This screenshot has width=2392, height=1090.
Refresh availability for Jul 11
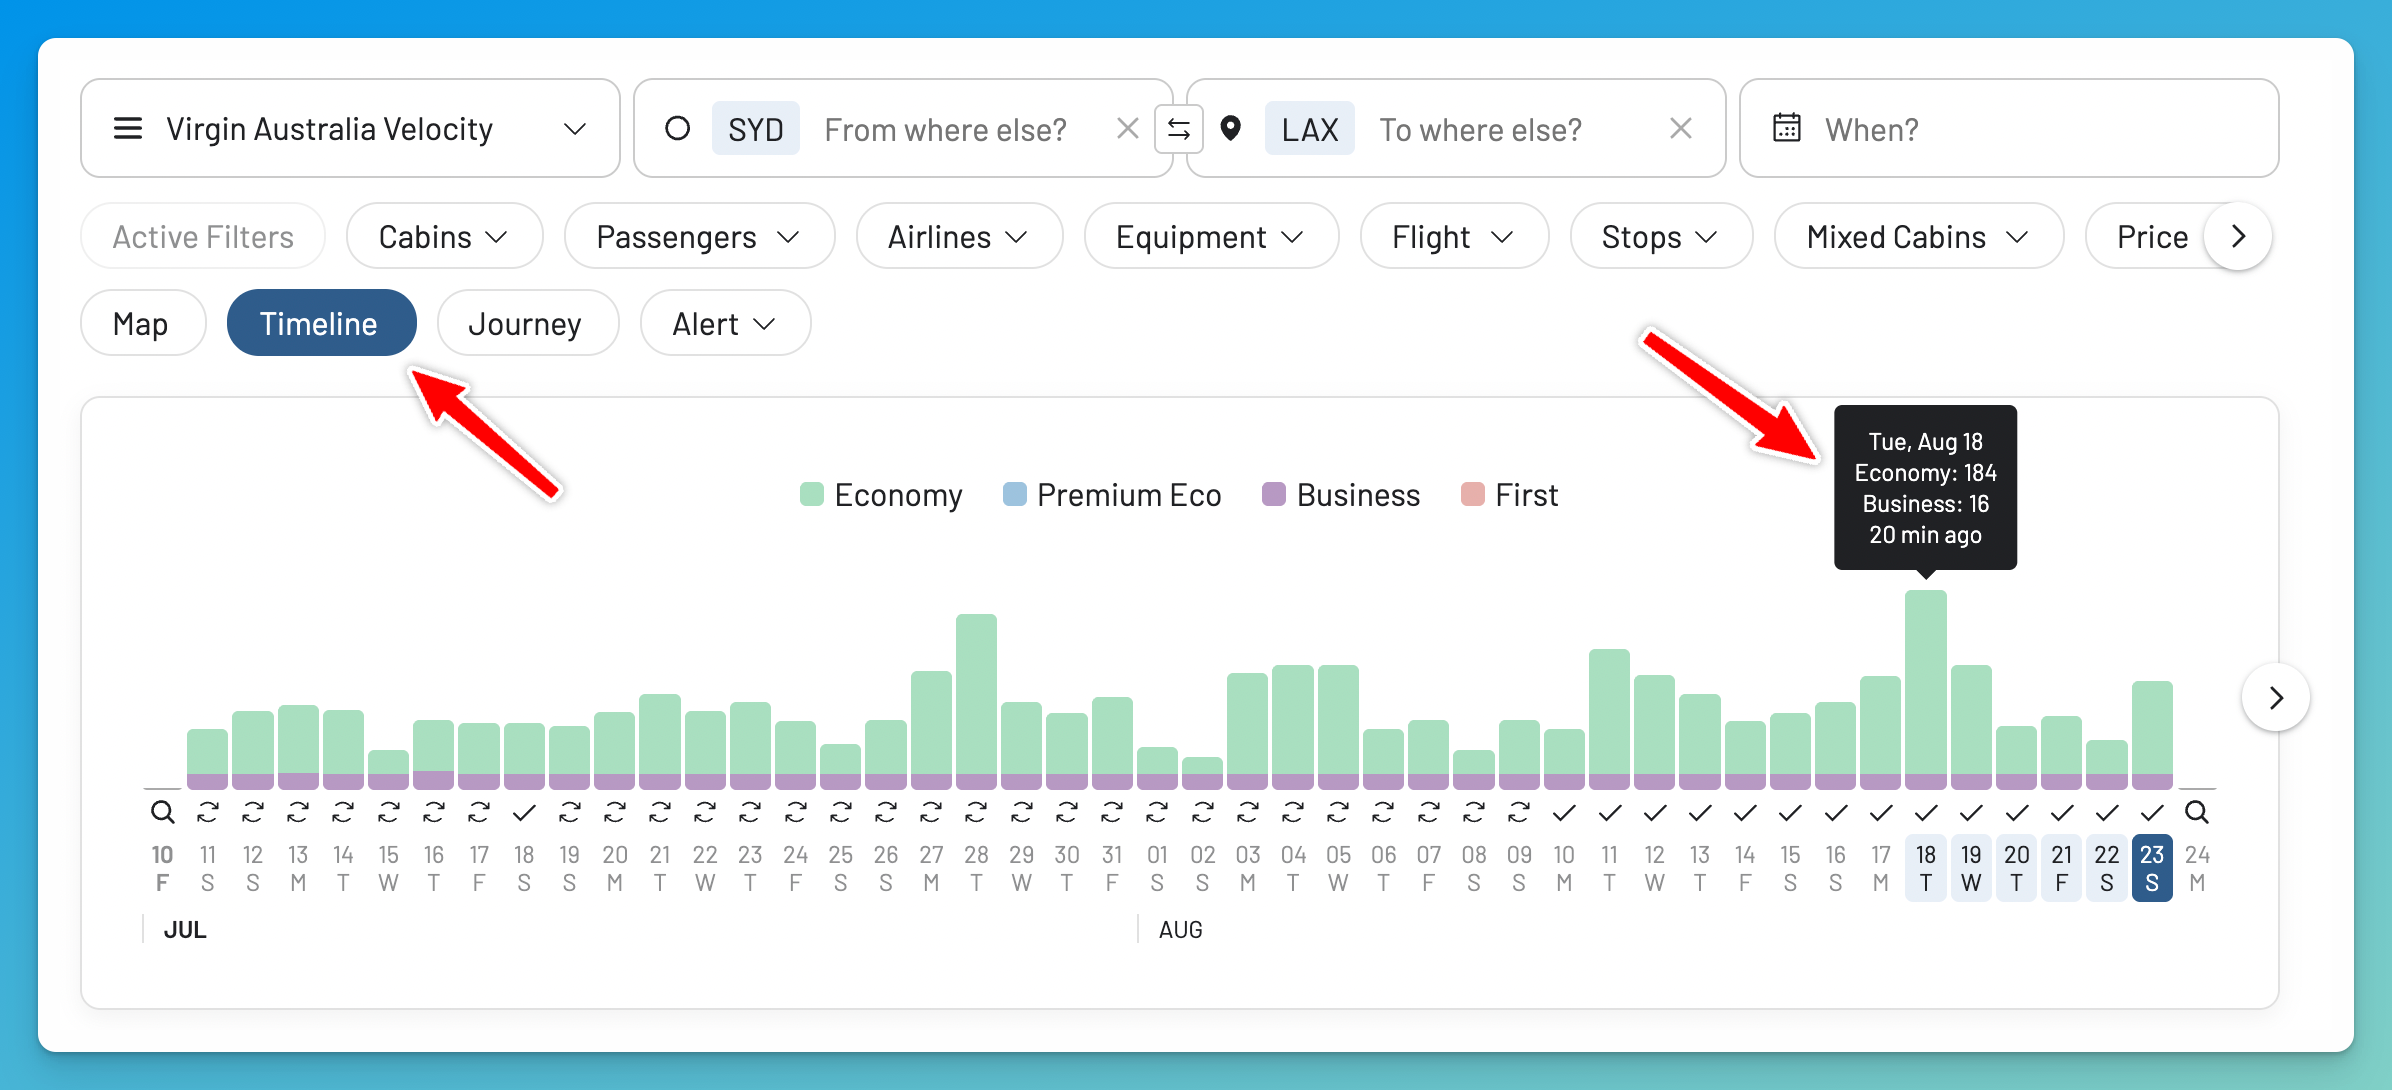pos(207,812)
